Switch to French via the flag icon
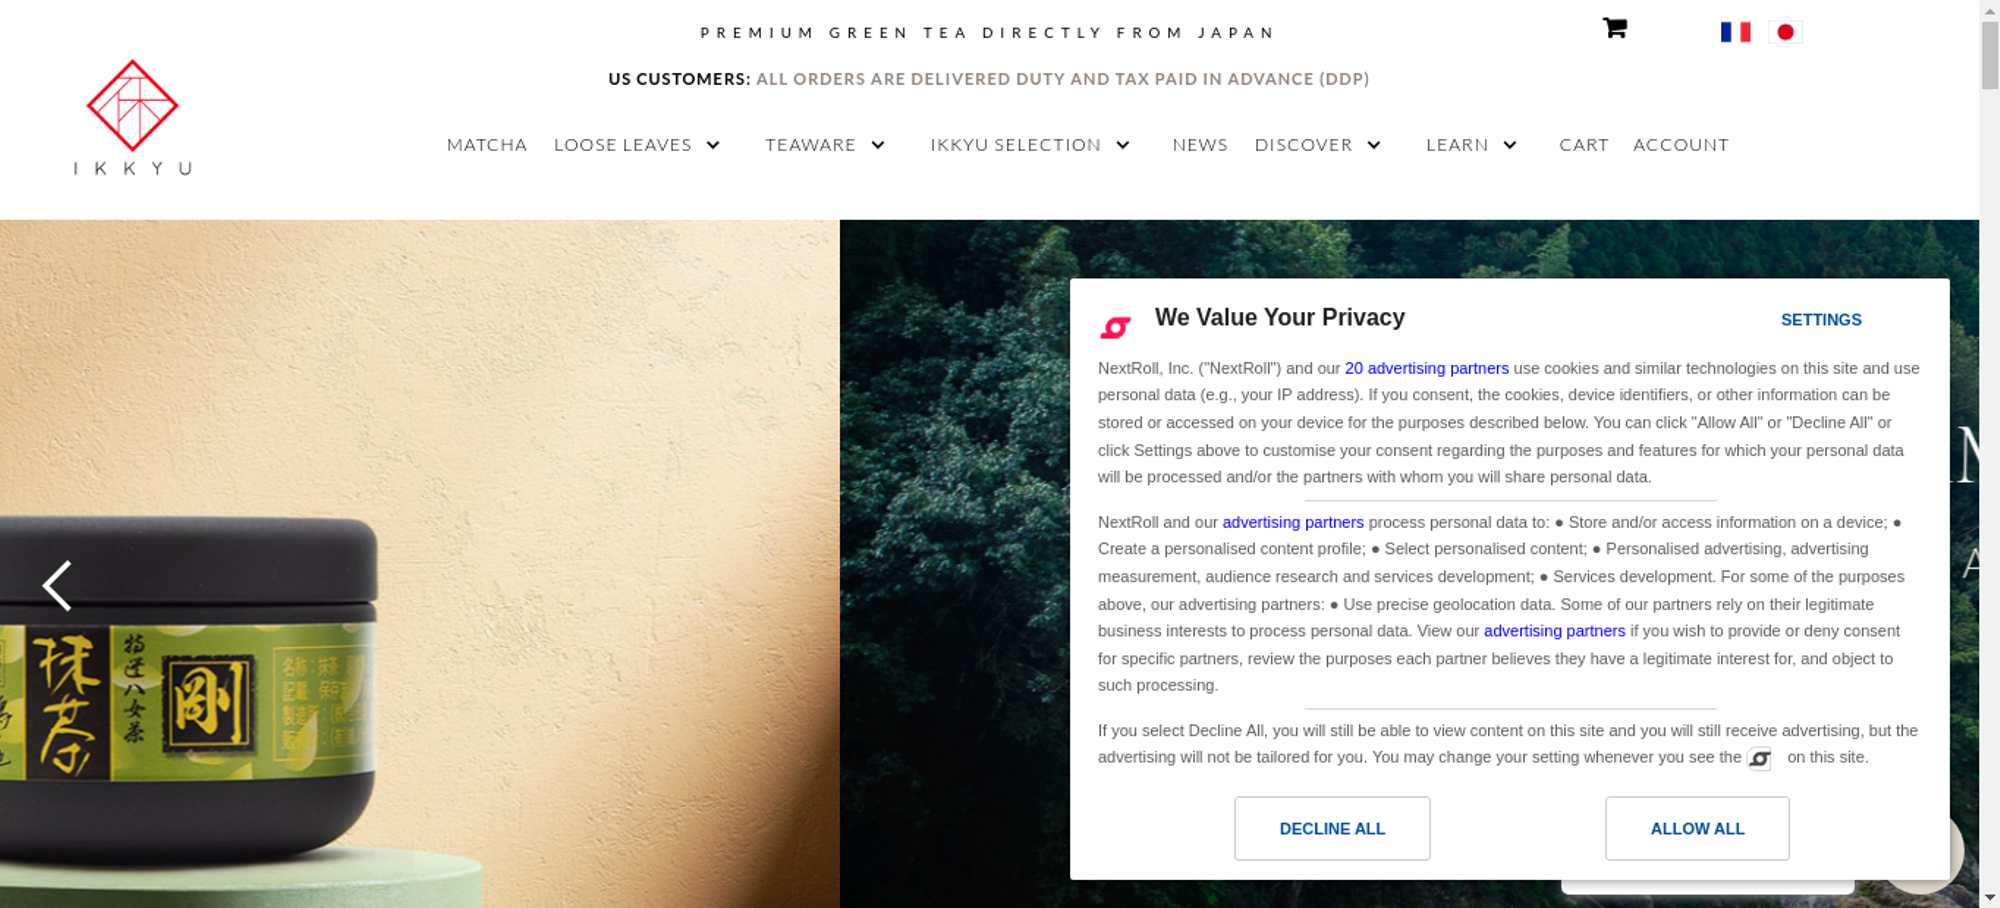This screenshot has height=908, width=2000. pos(1735,32)
